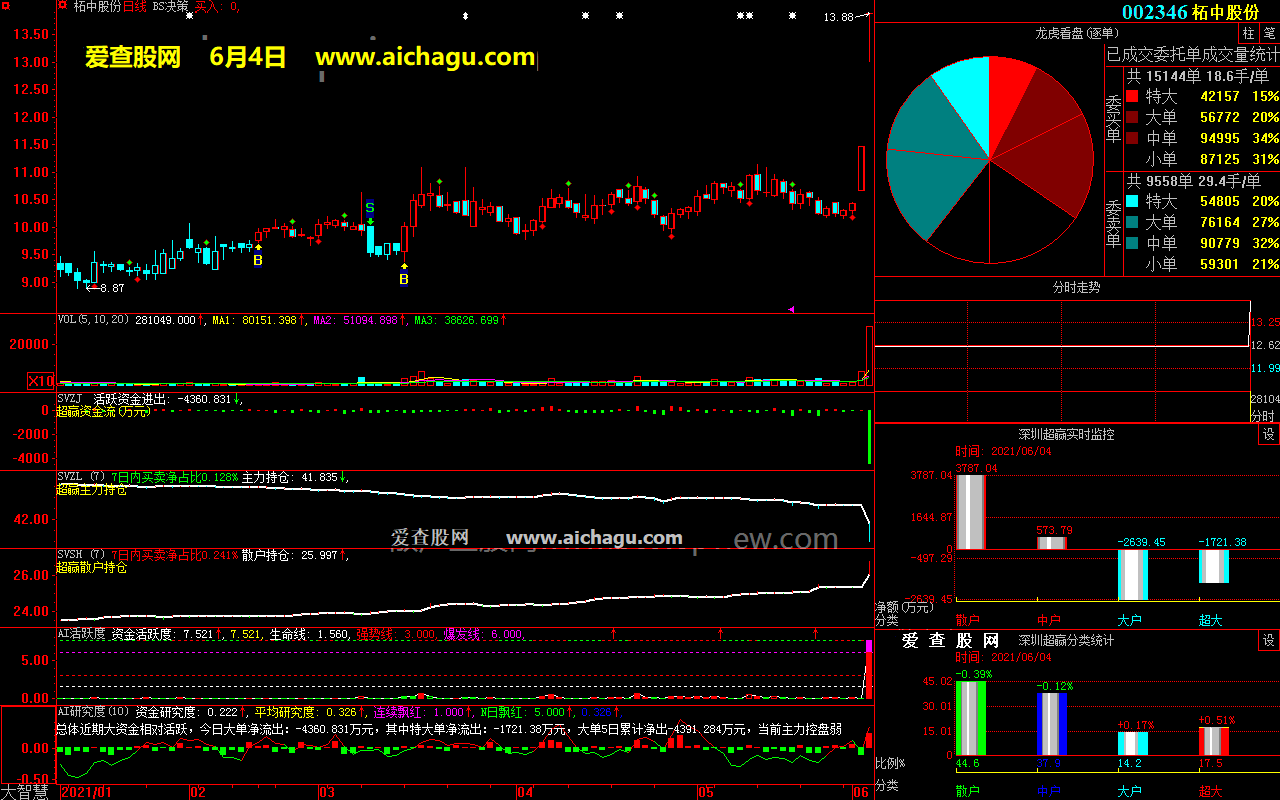Click the latest big red candlestick near 11.00
Image resolution: width=1280 pixels, height=800 pixels.
pos(861,168)
